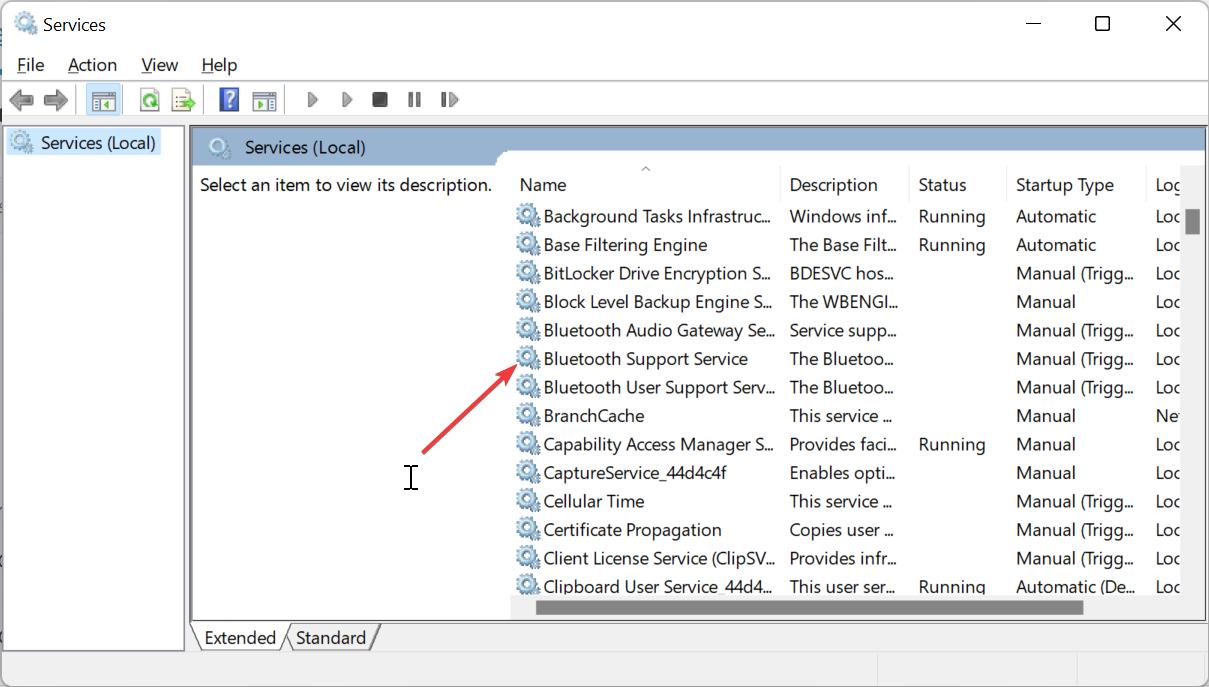Open the File menu
This screenshot has height=687, width=1209.
31,65
